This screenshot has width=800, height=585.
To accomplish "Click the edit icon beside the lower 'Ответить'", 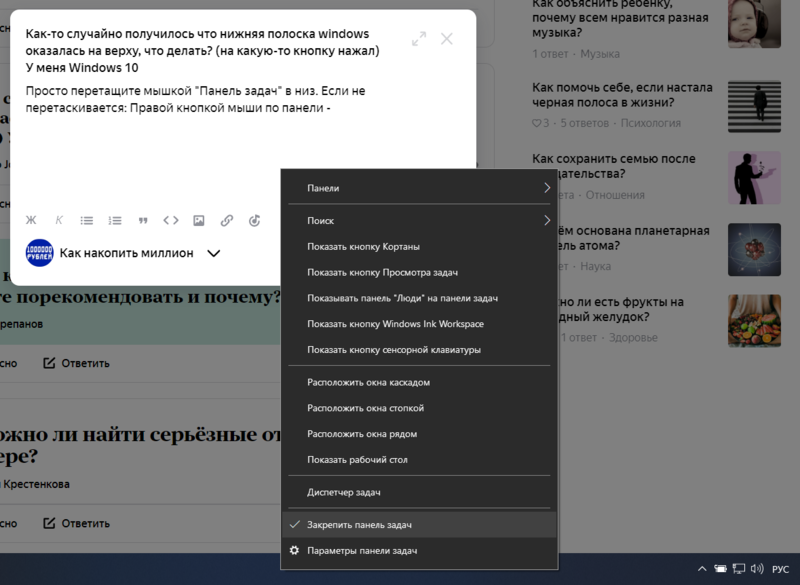I will tap(49, 523).
